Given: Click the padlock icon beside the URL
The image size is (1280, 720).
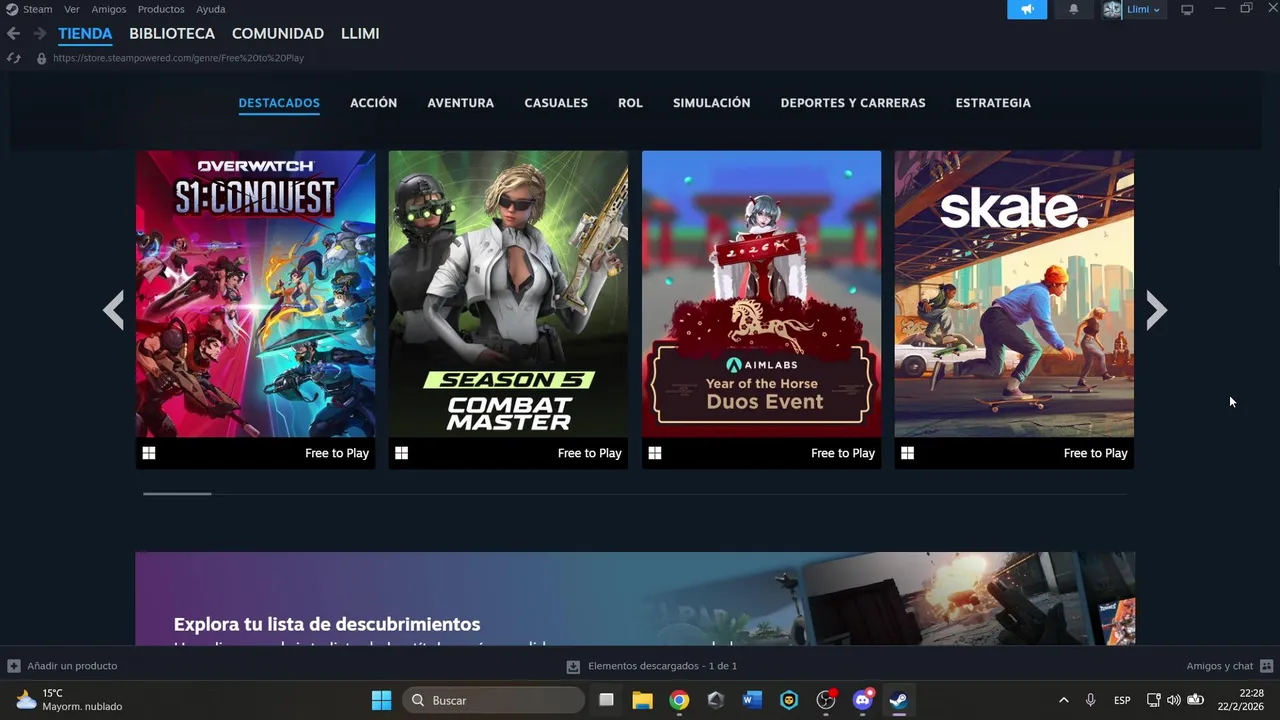Looking at the screenshot, I should tap(41, 58).
